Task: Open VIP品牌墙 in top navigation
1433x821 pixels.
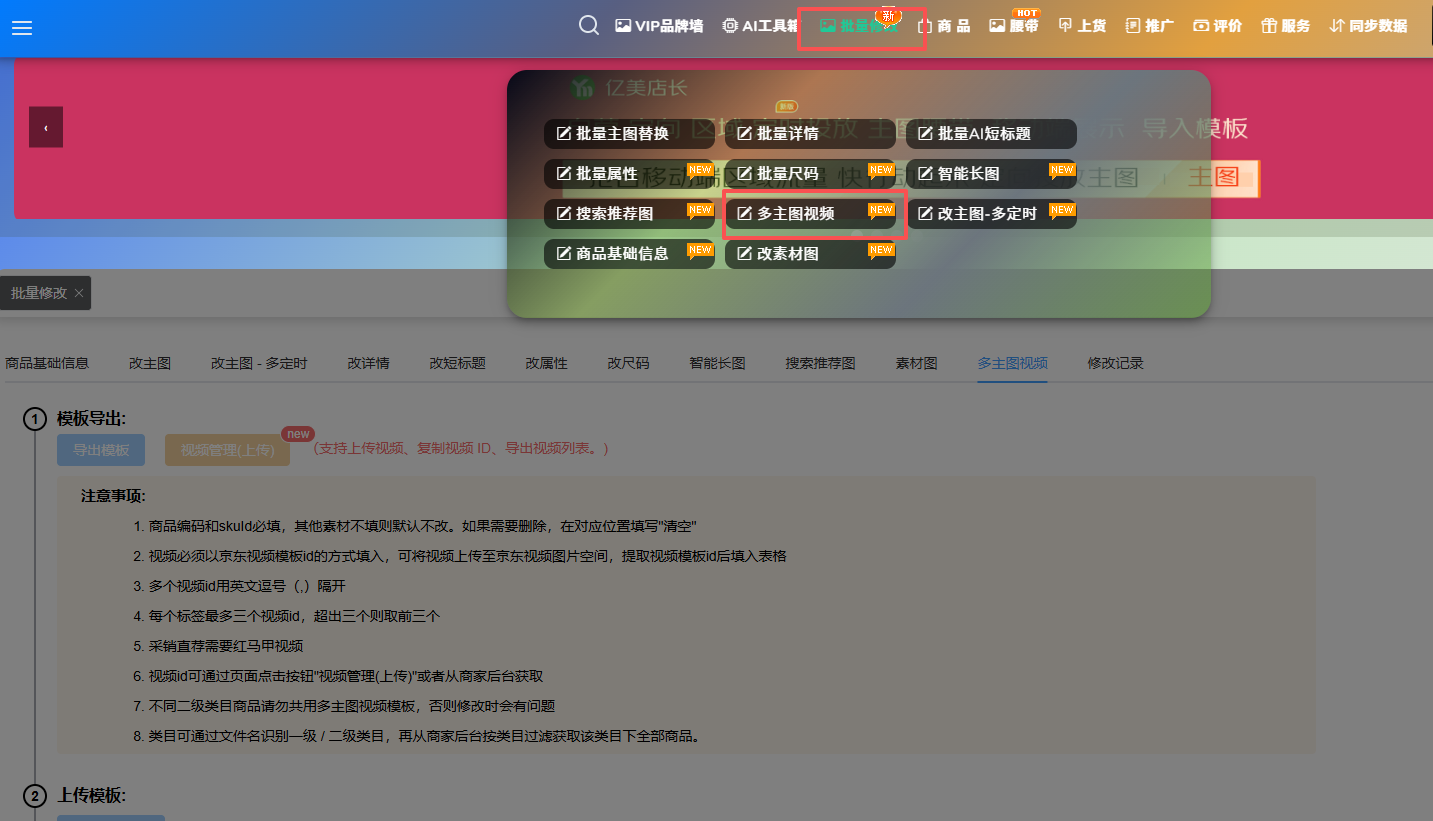Action: pyautogui.click(x=659, y=26)
